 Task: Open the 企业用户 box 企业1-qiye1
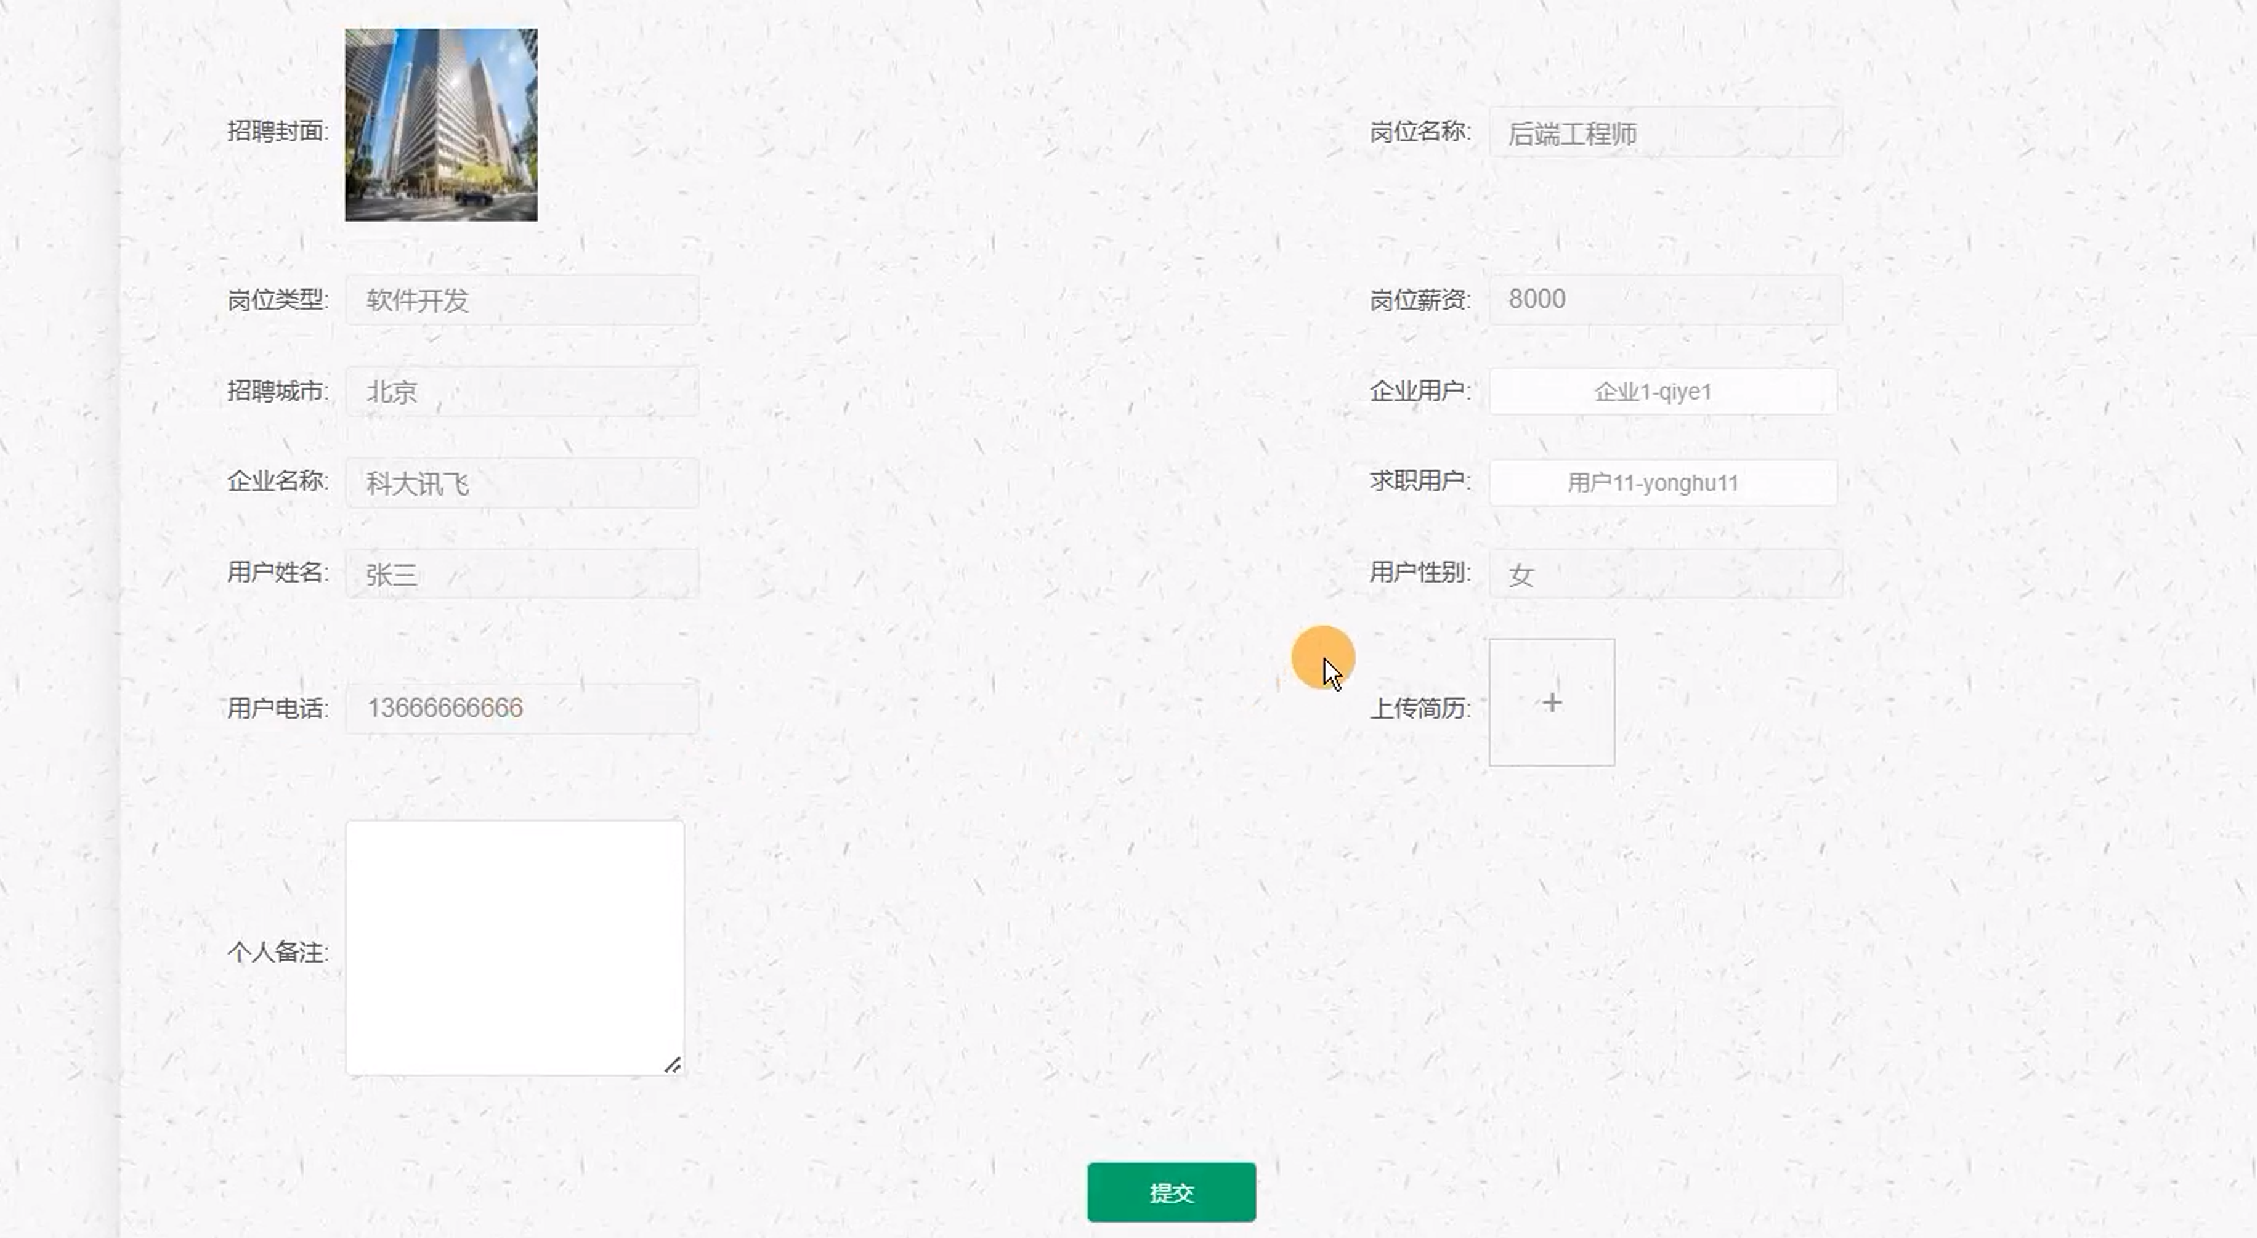(x=1662, y=391)
